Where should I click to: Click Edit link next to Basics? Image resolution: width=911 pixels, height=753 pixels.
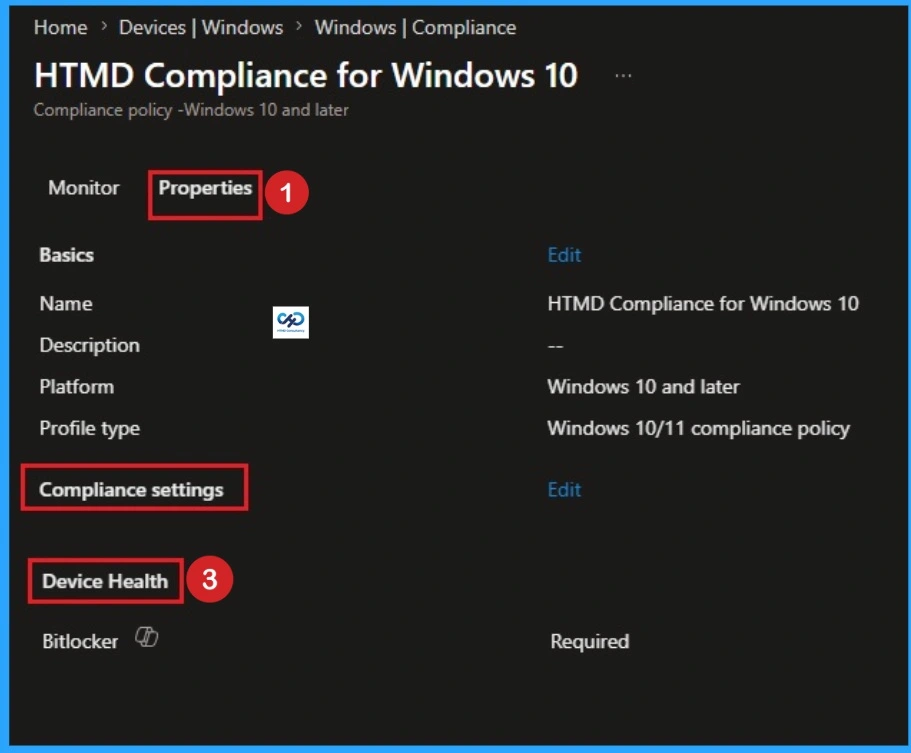coord(564,255)
